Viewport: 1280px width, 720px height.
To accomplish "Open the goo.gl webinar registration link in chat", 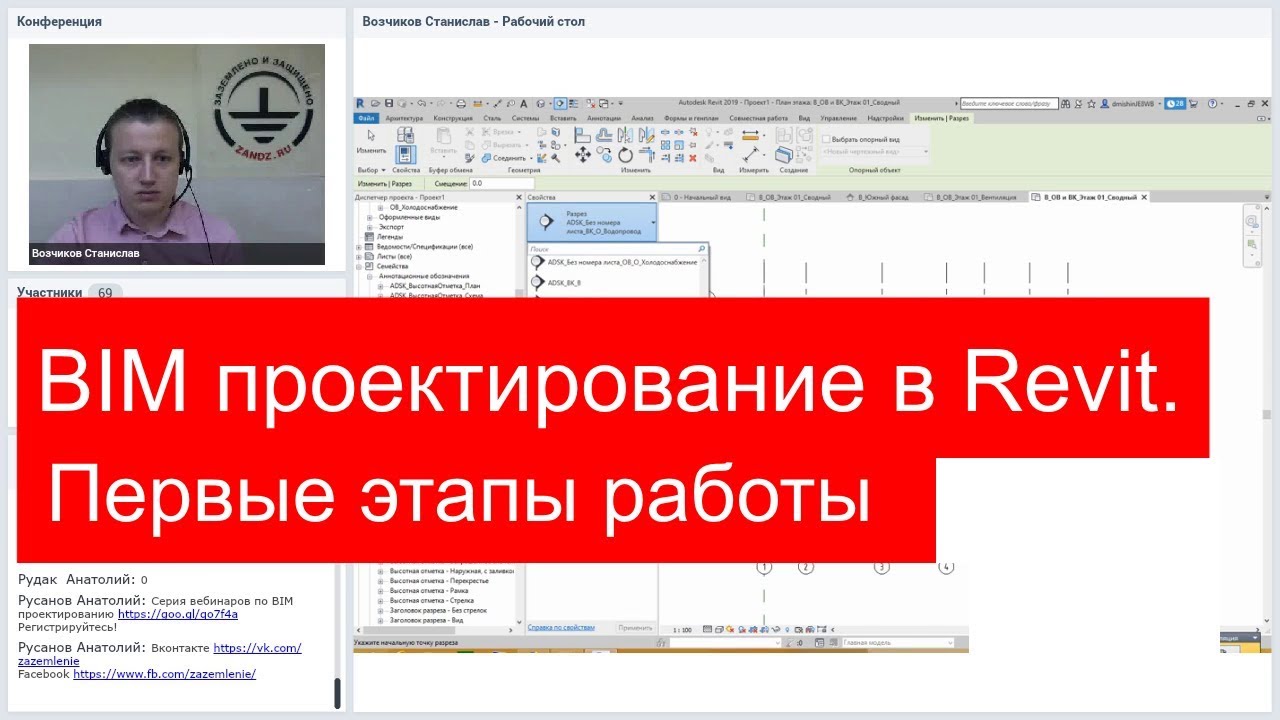I will click(x=178, y=614).
